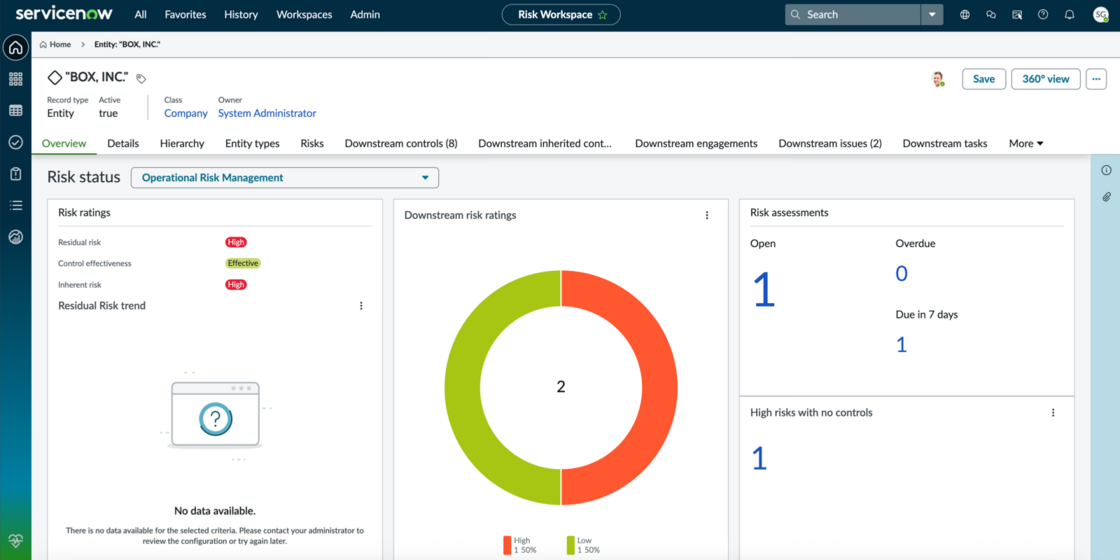Click the Home icon in the left sidebar
The width and height of the screenshot is (1120, 560).
pyautogui.click(x=16, y=48)
